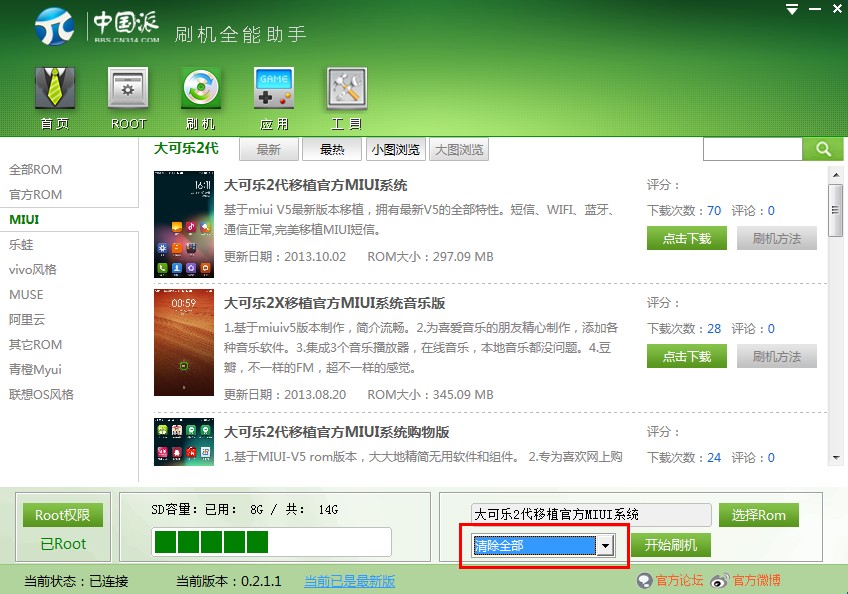
Task: Select MUSE category
Action: pos(26,294)
